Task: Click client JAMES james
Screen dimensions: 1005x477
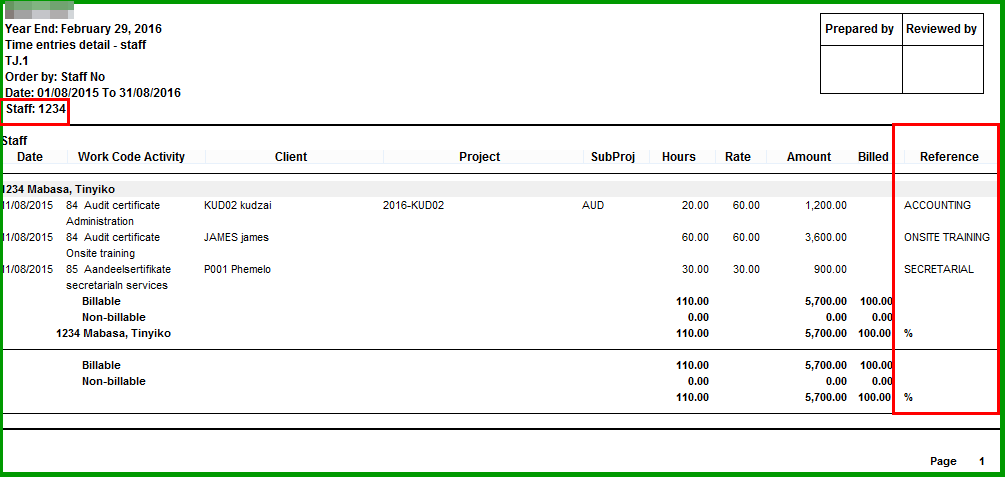Action: coord(236,237)
